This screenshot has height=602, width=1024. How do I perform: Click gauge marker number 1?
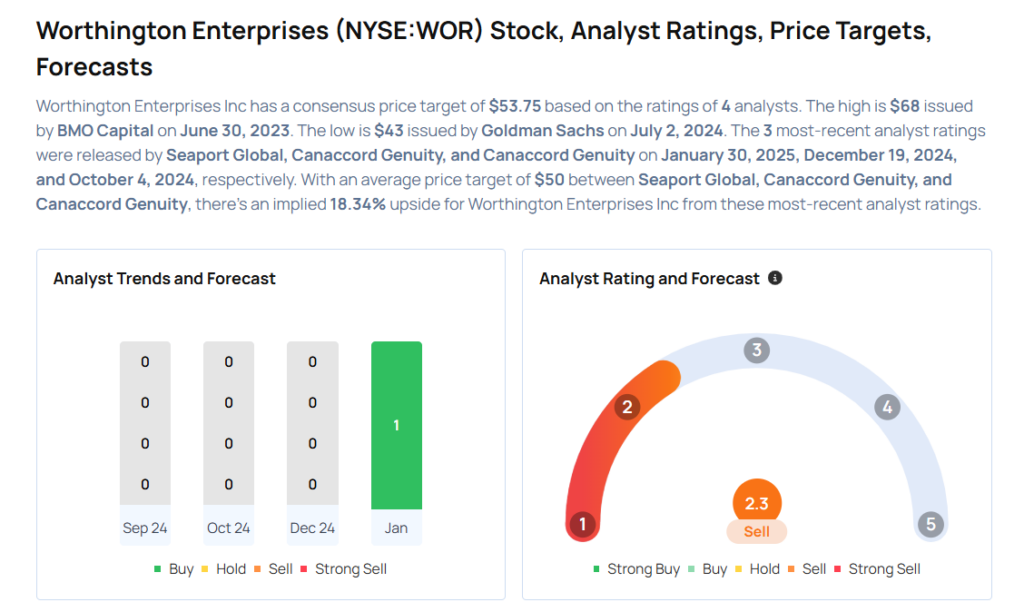[582, 524]
